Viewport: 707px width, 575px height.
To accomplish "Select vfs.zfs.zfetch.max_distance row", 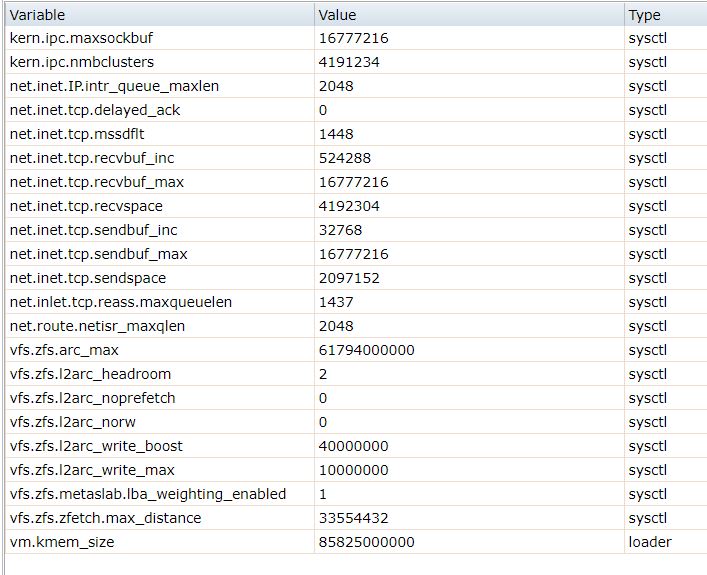I will (356, 518).
